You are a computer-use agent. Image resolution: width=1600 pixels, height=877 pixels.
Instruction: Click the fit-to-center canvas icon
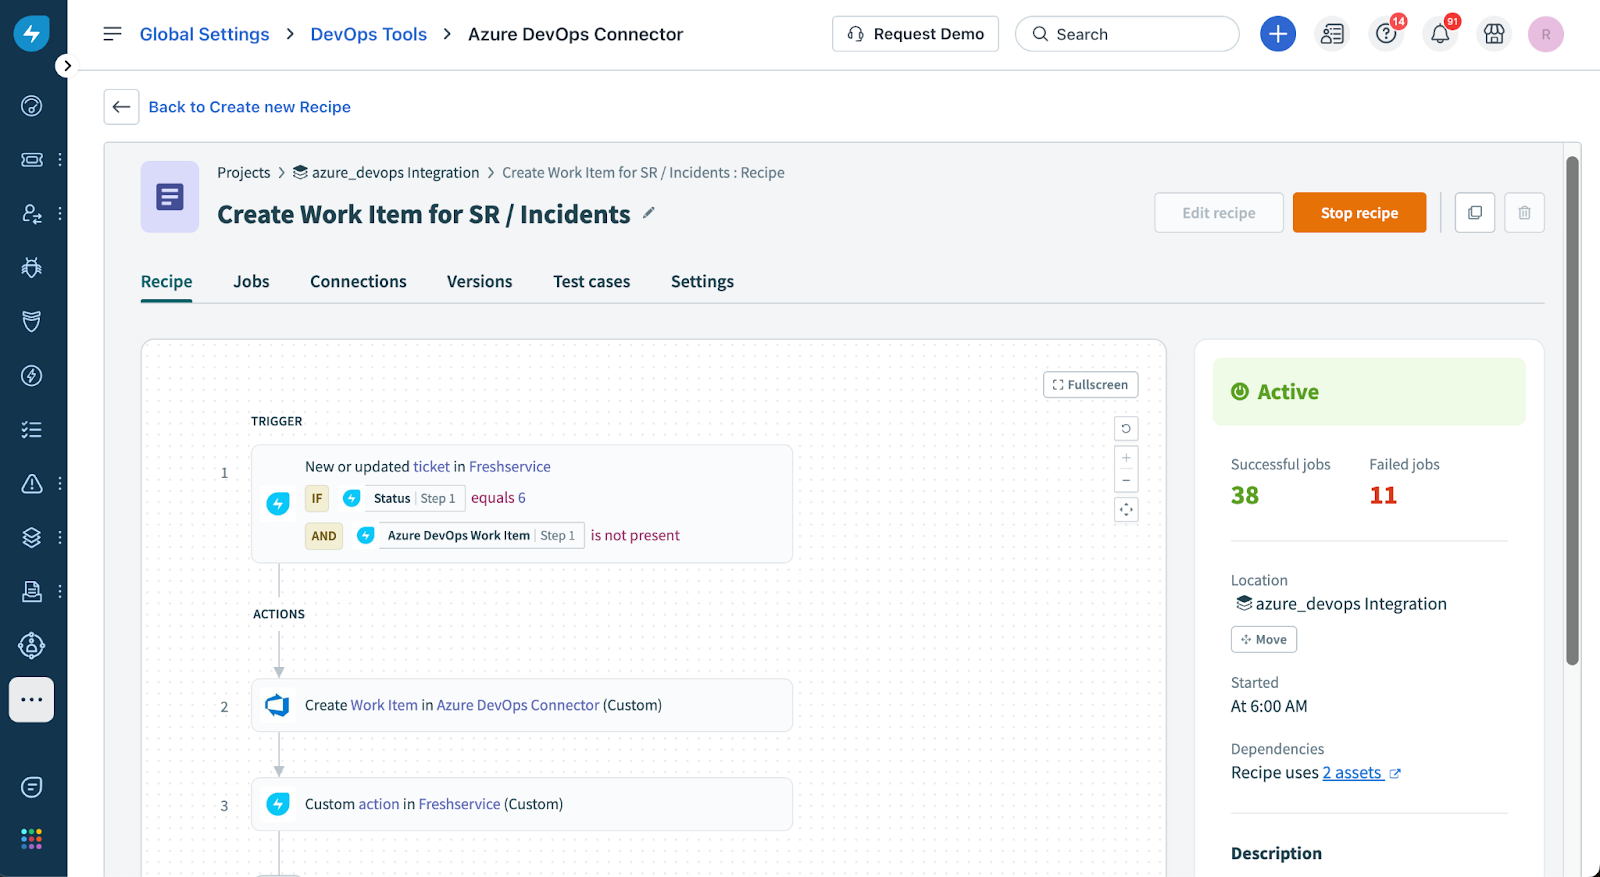coord(1126,510)
